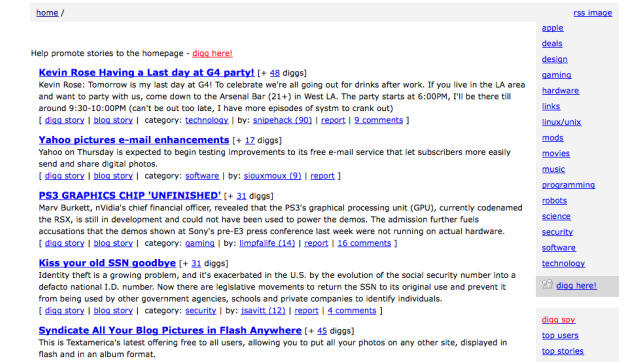Open the top users link
The height and width of the screenshot is (362, 640).
pos(560,335)
